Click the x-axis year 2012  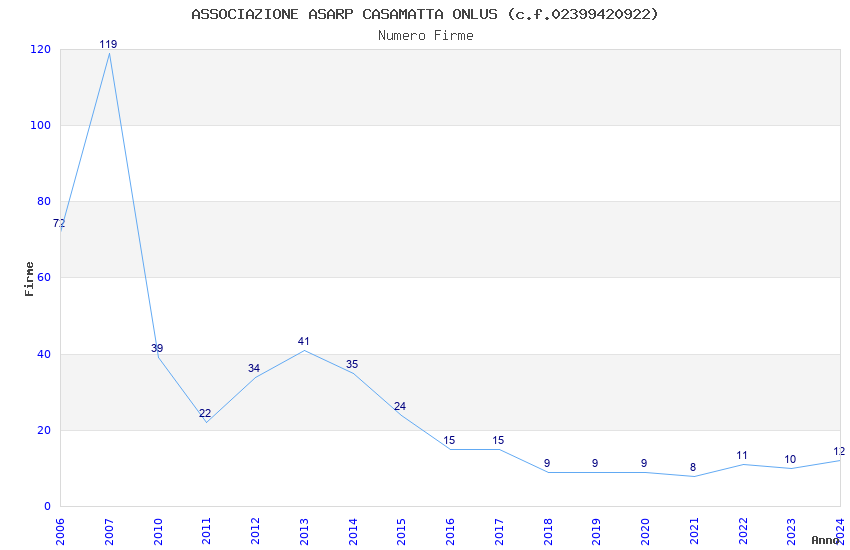pyautogui.click(x=255, y=532)
